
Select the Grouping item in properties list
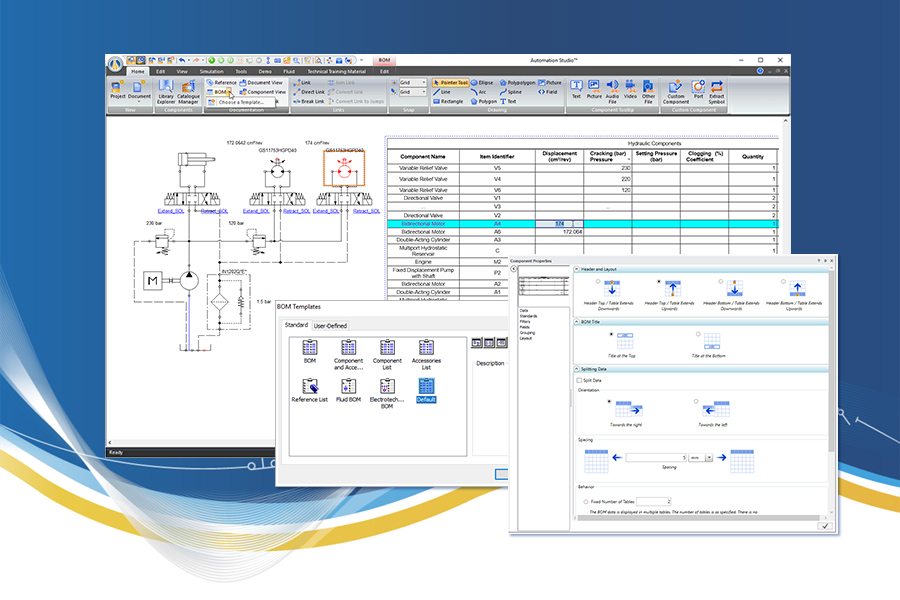527,332
